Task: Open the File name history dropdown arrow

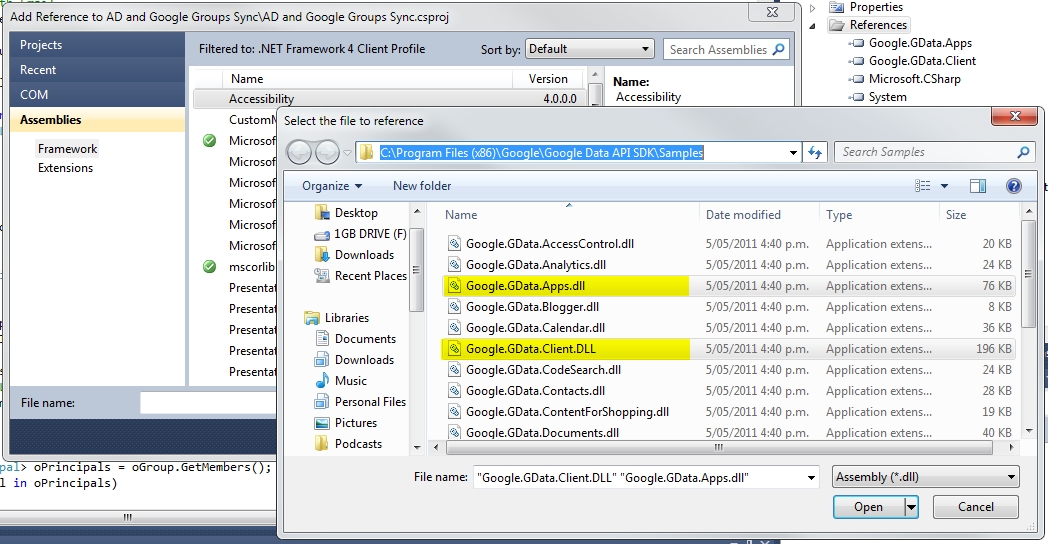Action: pyautogui.click(x=811, y=478)
